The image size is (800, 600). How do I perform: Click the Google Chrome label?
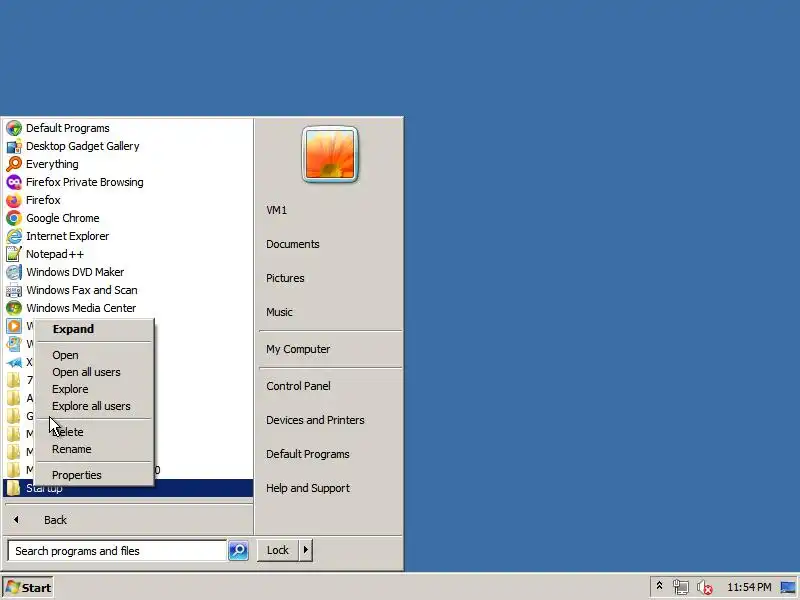63,218
